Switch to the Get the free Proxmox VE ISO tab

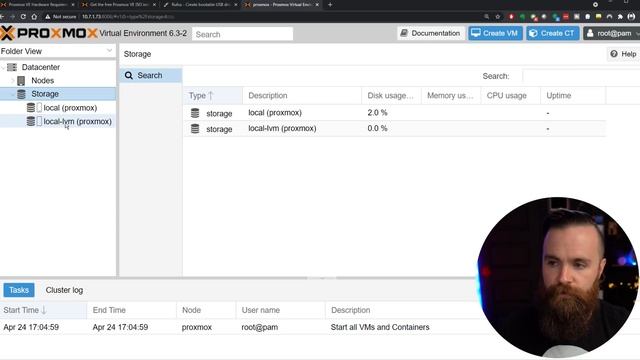pyautogui.click(x=119, y=4)
